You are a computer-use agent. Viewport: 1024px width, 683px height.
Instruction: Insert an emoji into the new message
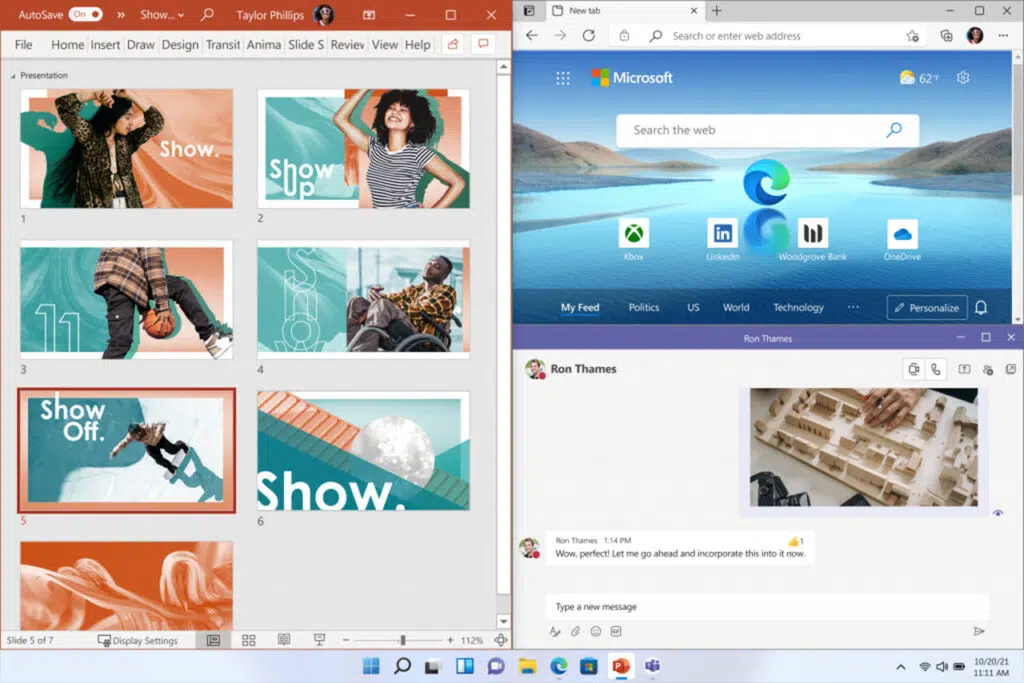(597, 631)
